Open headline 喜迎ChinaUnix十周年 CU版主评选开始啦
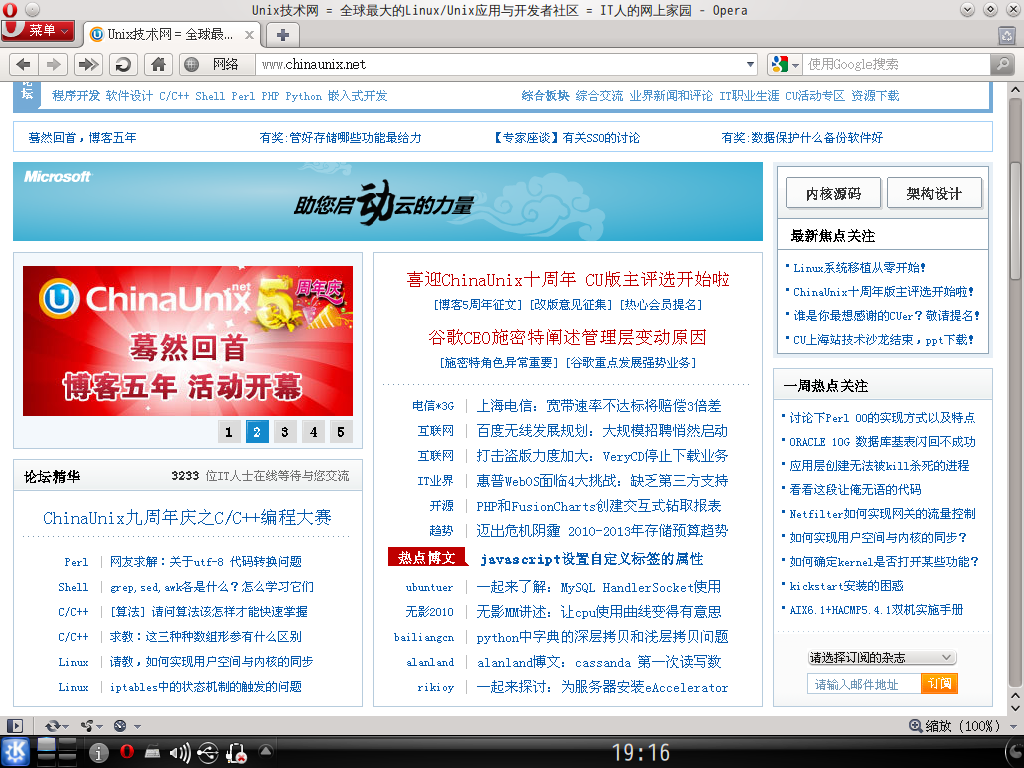 click(568, 280)
